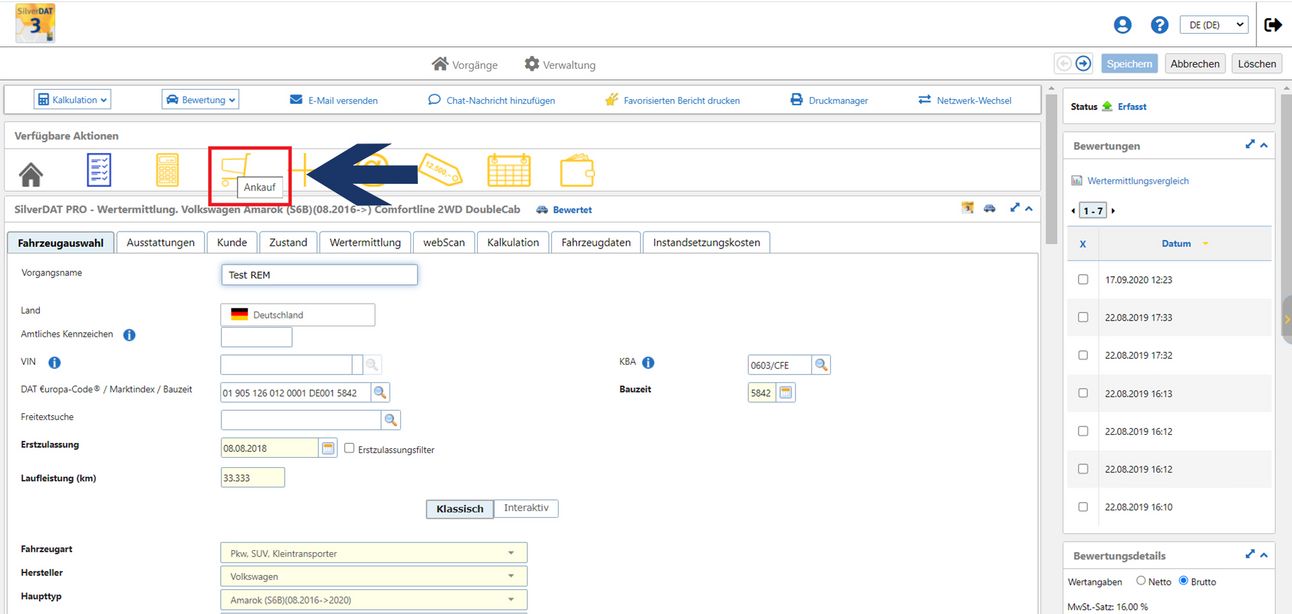Select the Netto radio button

(1141, 581)
